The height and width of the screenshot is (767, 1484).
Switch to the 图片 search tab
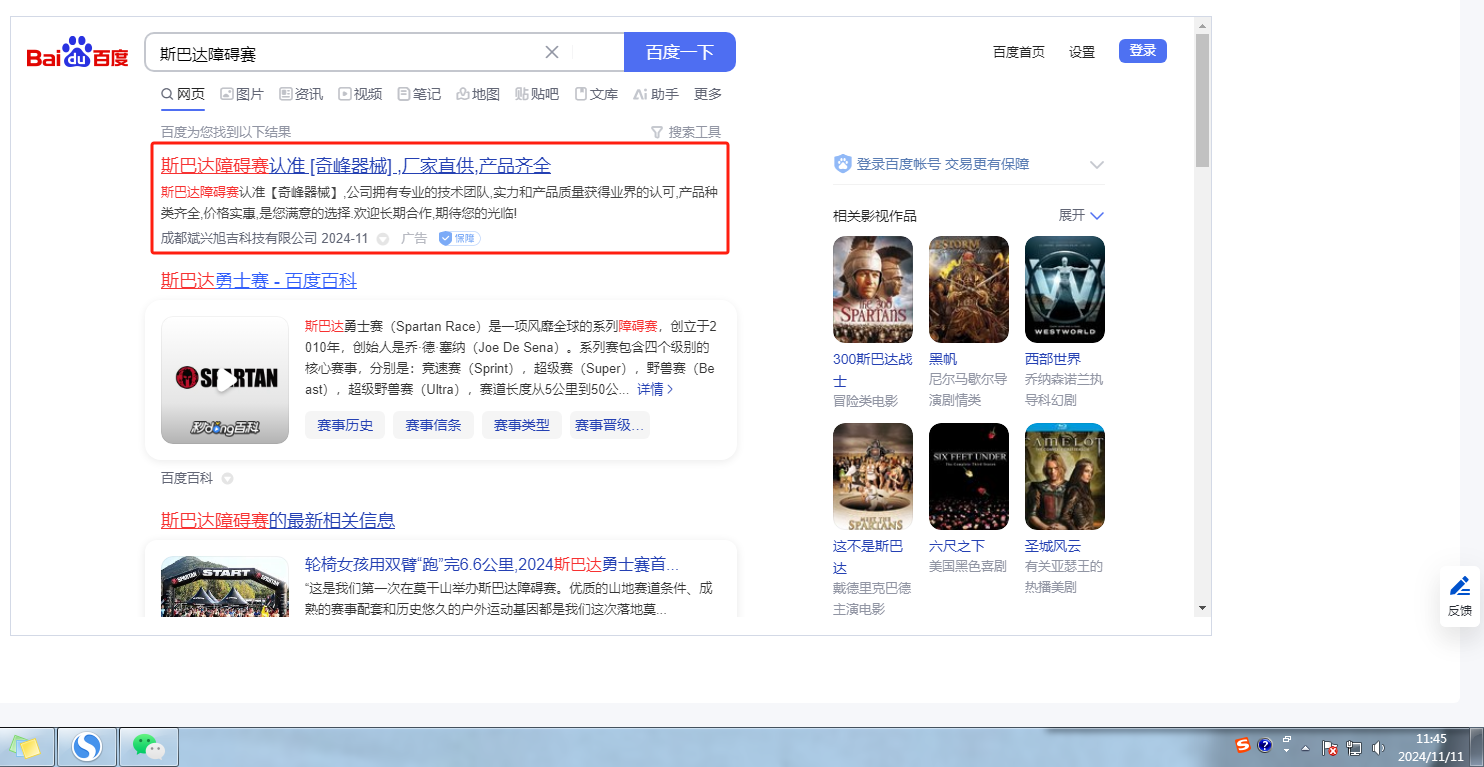[x=242, y=94]
